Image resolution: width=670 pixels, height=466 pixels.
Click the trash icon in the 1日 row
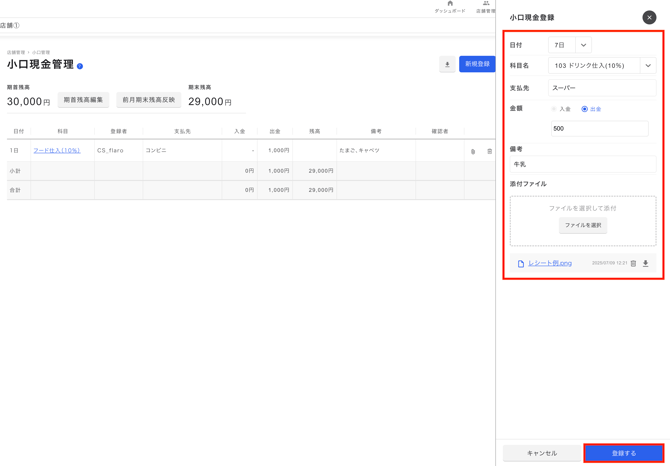pyautogui.click(x=489, y=151)
